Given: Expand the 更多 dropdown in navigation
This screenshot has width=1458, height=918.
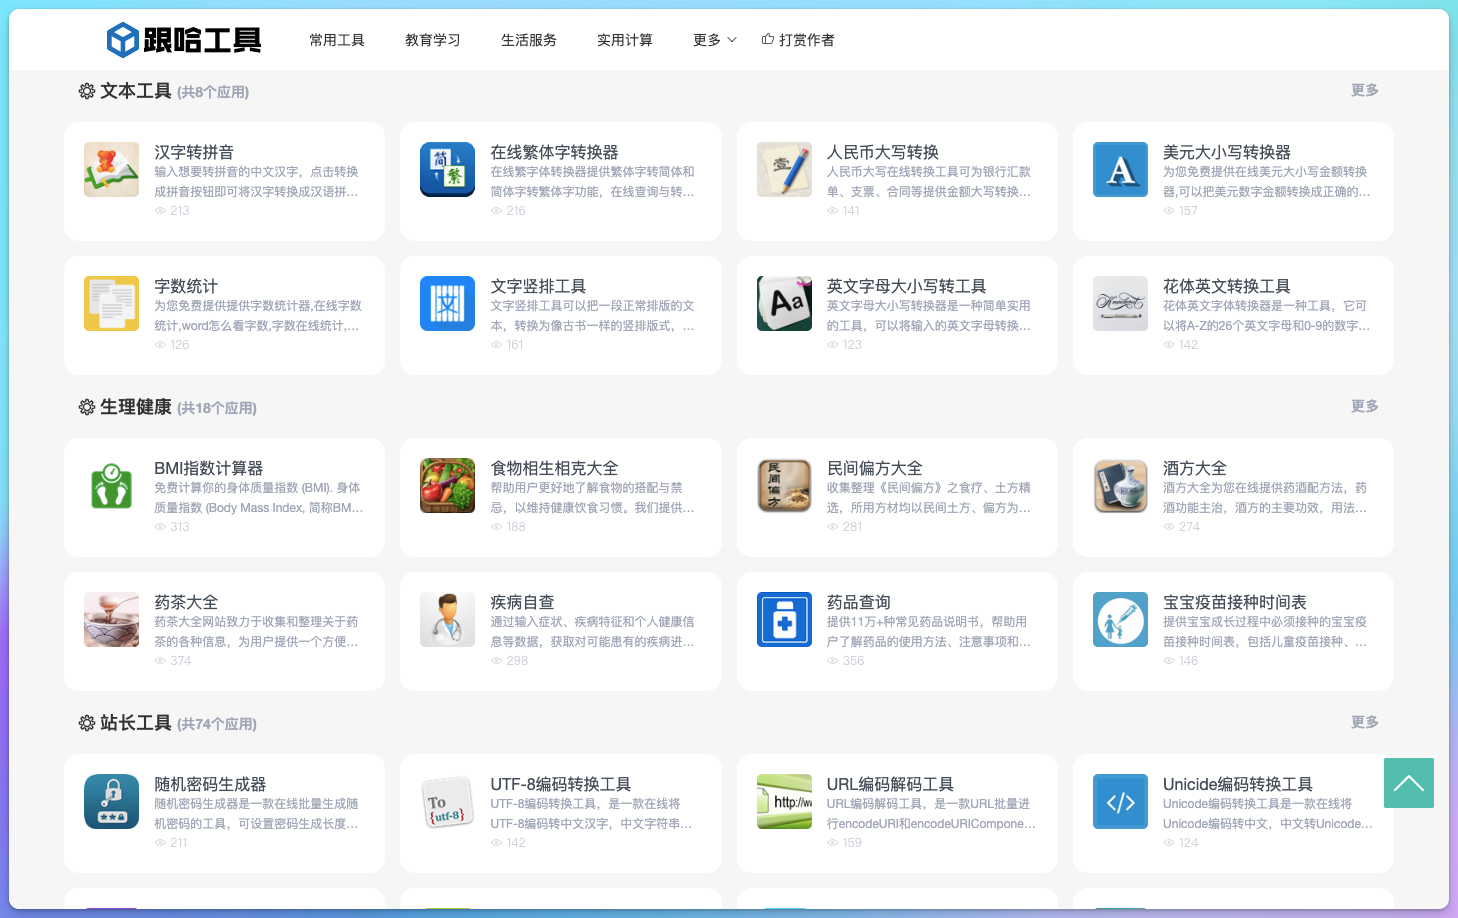Looking at the screenshot, I should [714, 40].
